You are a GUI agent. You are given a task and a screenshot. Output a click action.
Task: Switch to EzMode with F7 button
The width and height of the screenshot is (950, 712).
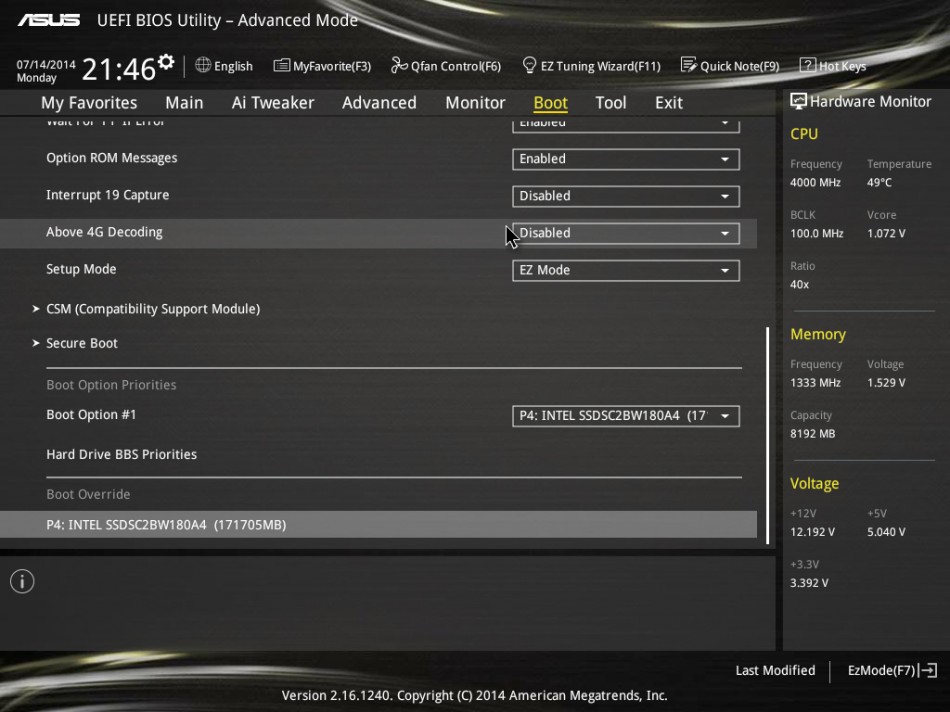click(888, 670)
